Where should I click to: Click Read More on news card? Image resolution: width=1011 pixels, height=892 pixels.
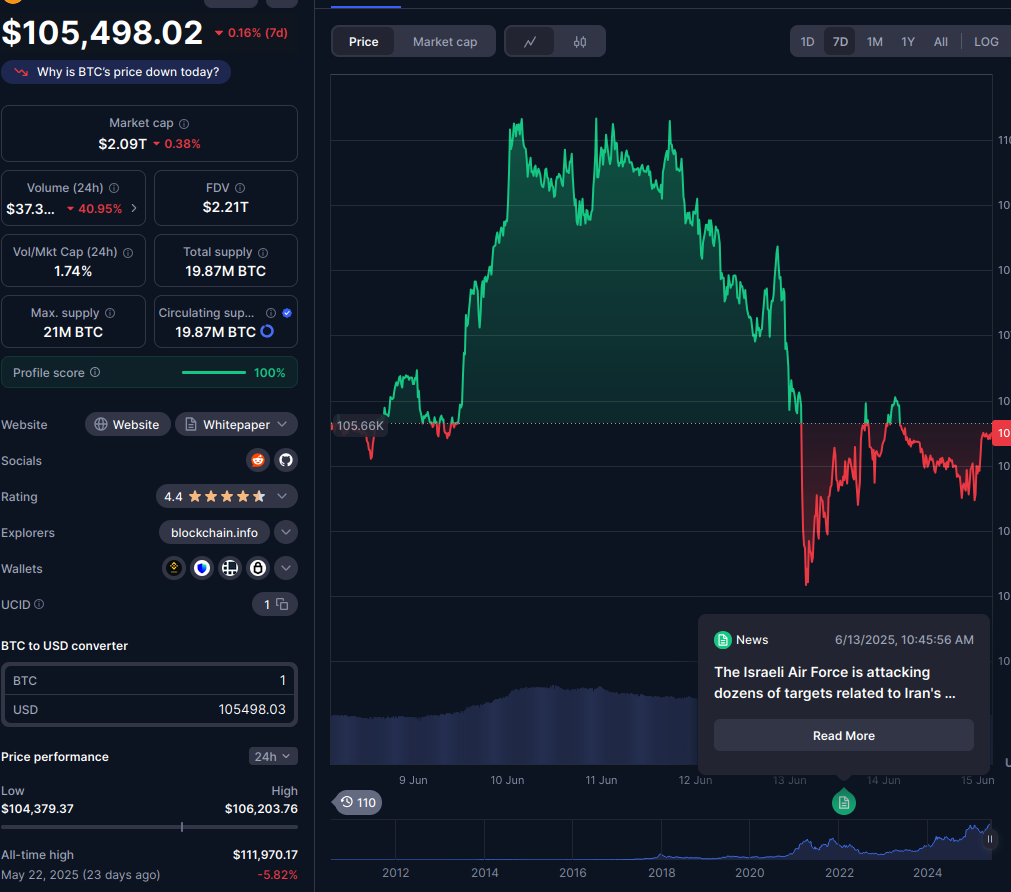coord(843,735)
